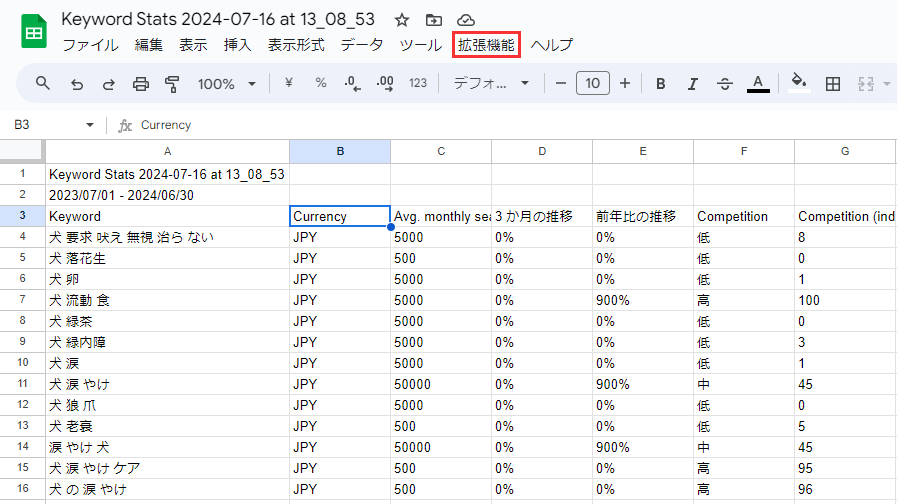Viewport: 897px width, 504px height.
Task: Click cell 犬 流動 食
Action: [x=168, y=300]
